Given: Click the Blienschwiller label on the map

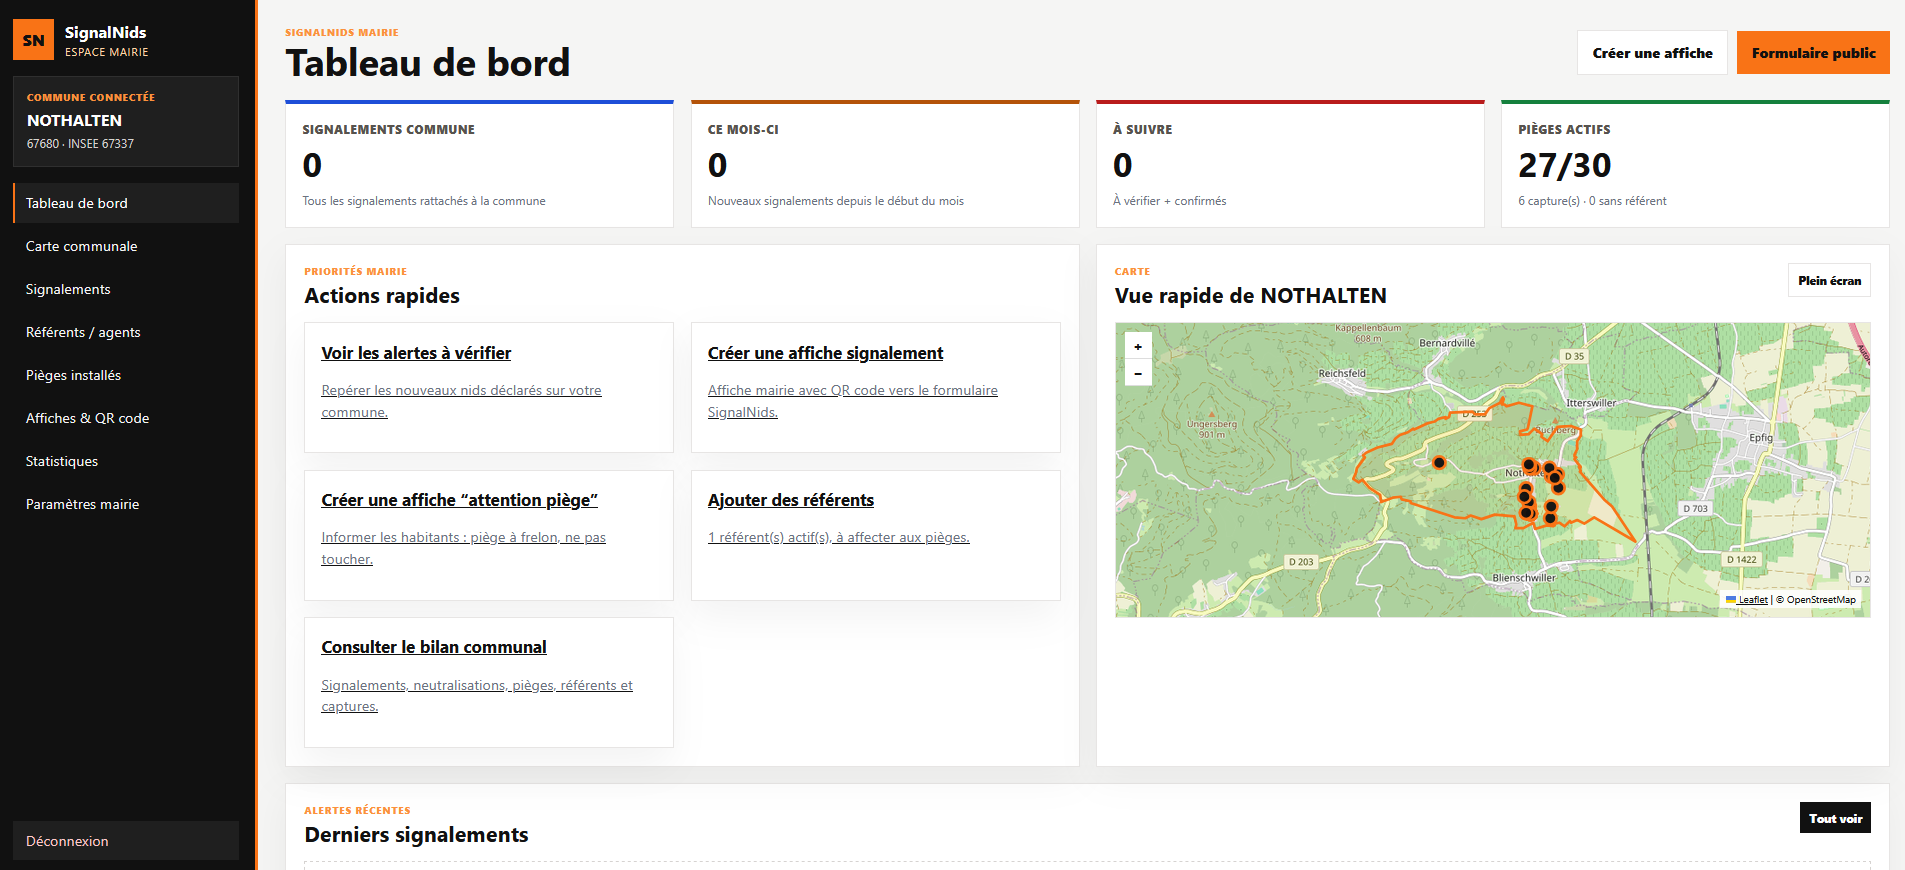Looking at the screenshot, I should point(1524,578).
